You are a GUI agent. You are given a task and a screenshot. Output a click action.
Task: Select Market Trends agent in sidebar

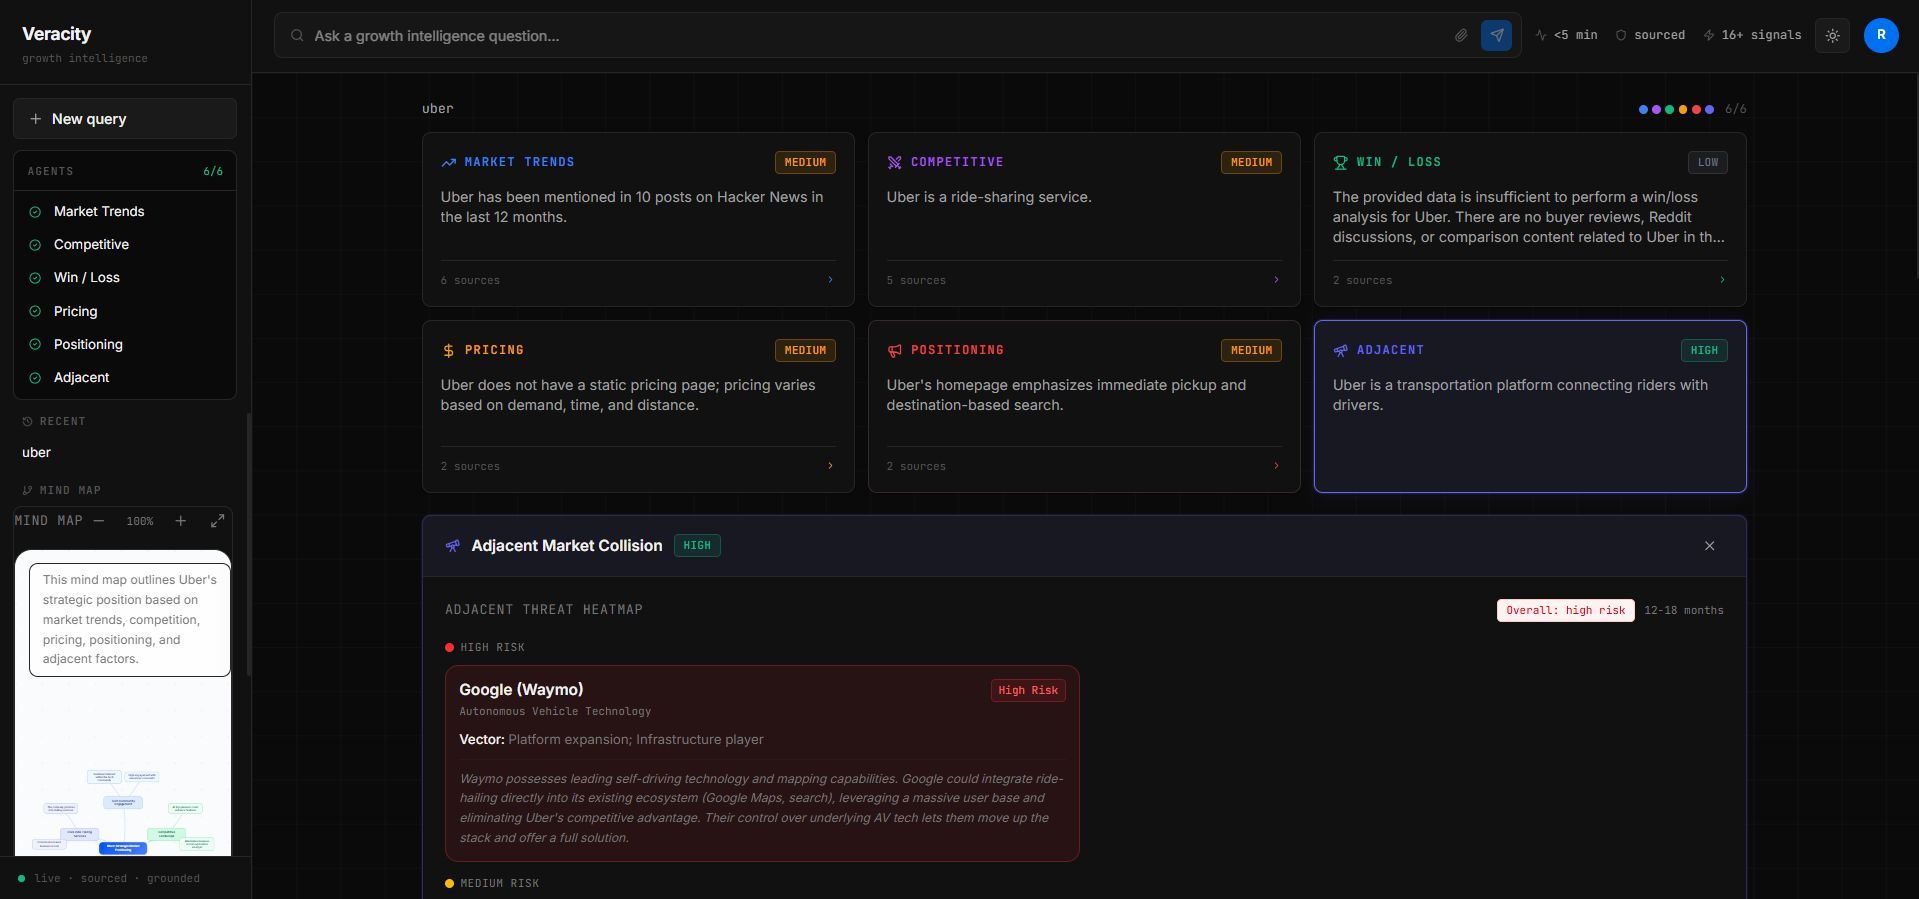125,211
